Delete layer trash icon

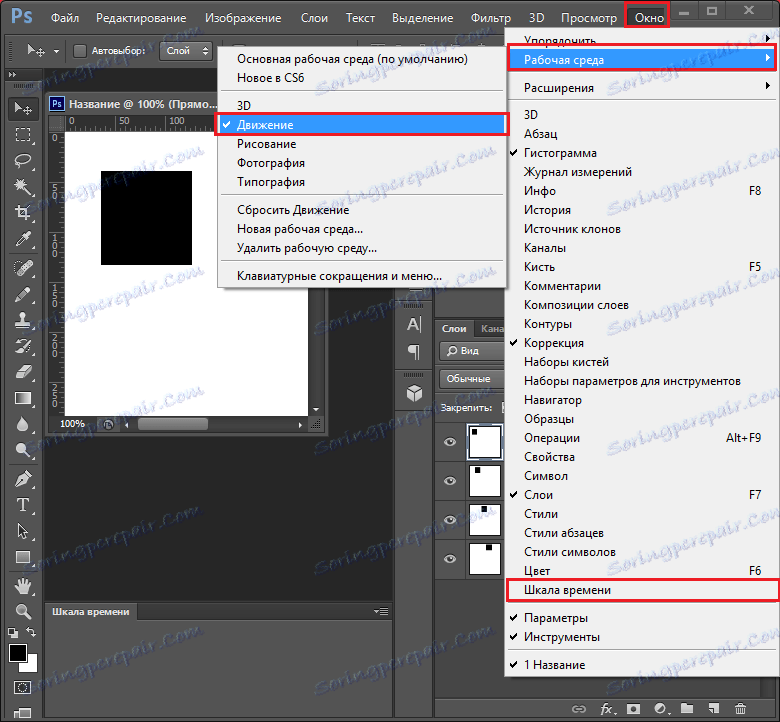coord(740,709)
